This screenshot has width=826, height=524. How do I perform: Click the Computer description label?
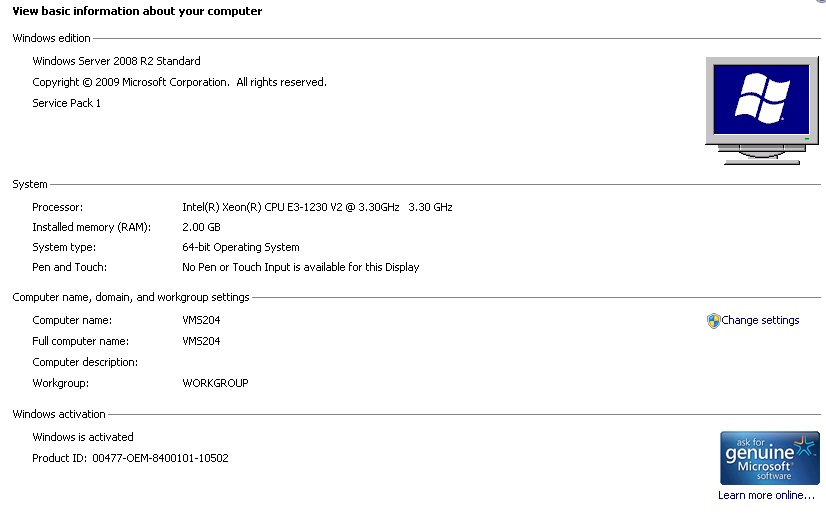pos(85,362)
